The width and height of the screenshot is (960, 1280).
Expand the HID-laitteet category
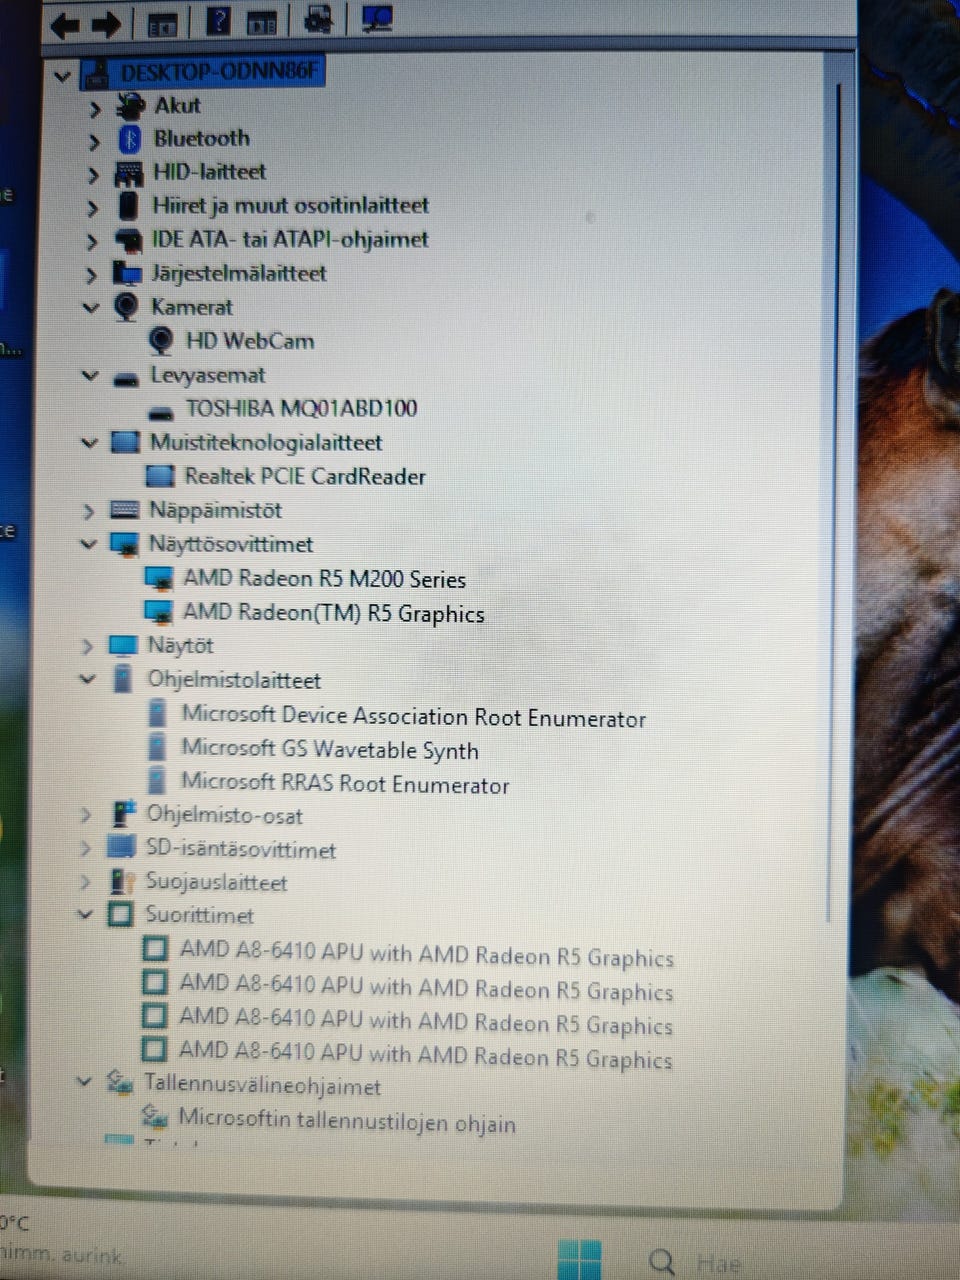[94, 175]
